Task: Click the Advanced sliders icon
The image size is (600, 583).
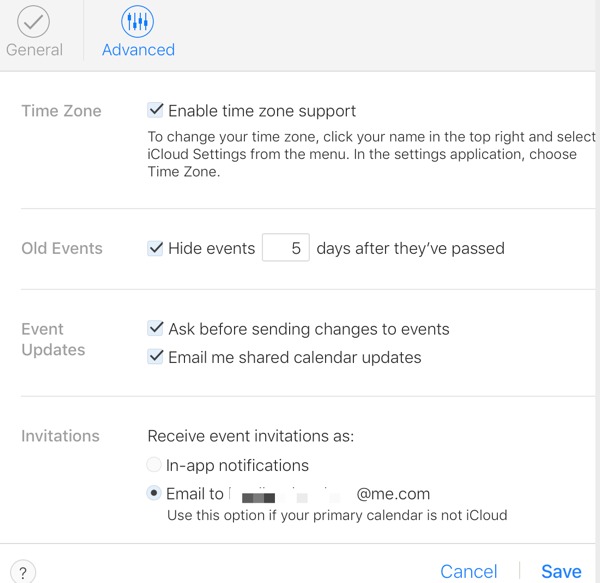Action: click(x=137, y=21)
